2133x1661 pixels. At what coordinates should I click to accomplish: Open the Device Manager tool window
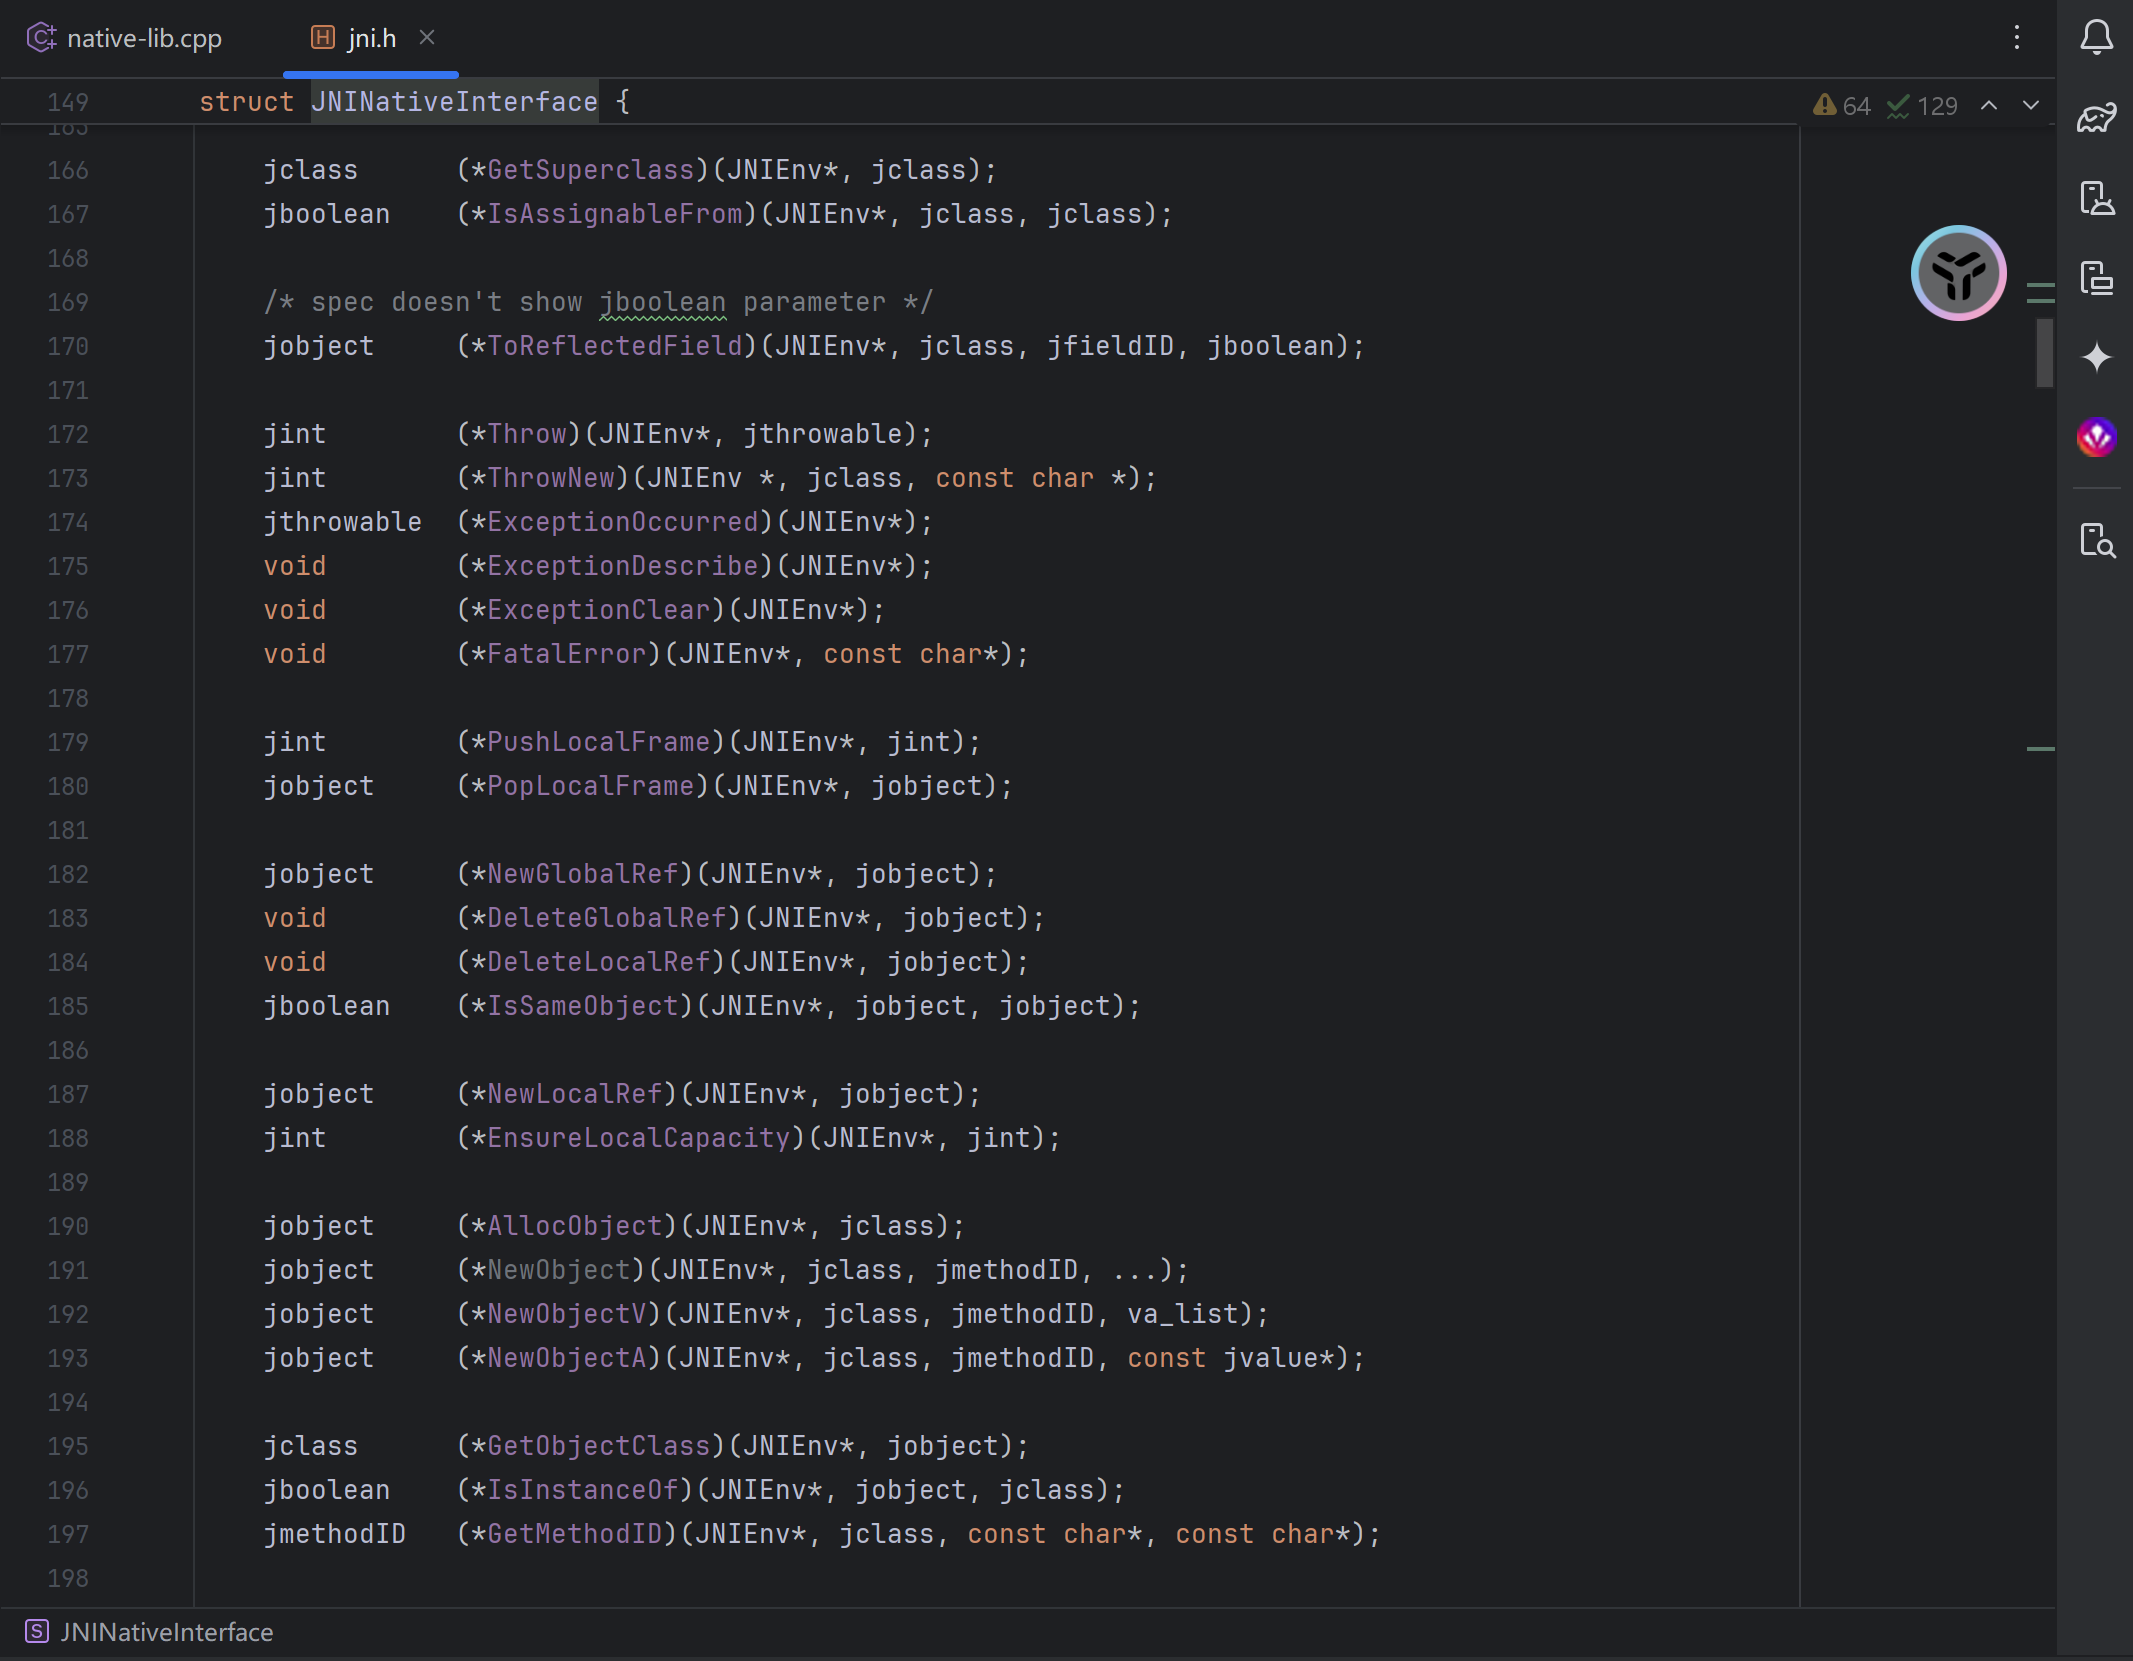coord(2096,198)
